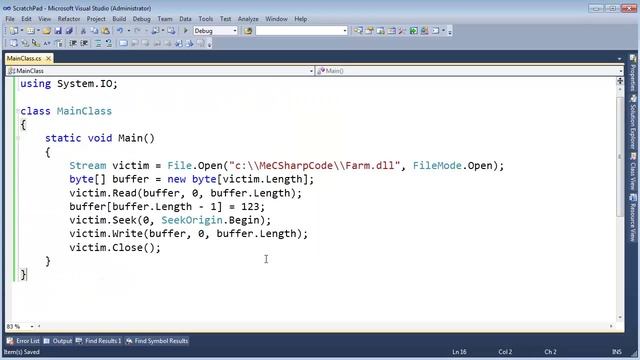Screen dimensions: 640x360
Task: Click the Decrease Line Indent icon
Action: click(73, 43)
